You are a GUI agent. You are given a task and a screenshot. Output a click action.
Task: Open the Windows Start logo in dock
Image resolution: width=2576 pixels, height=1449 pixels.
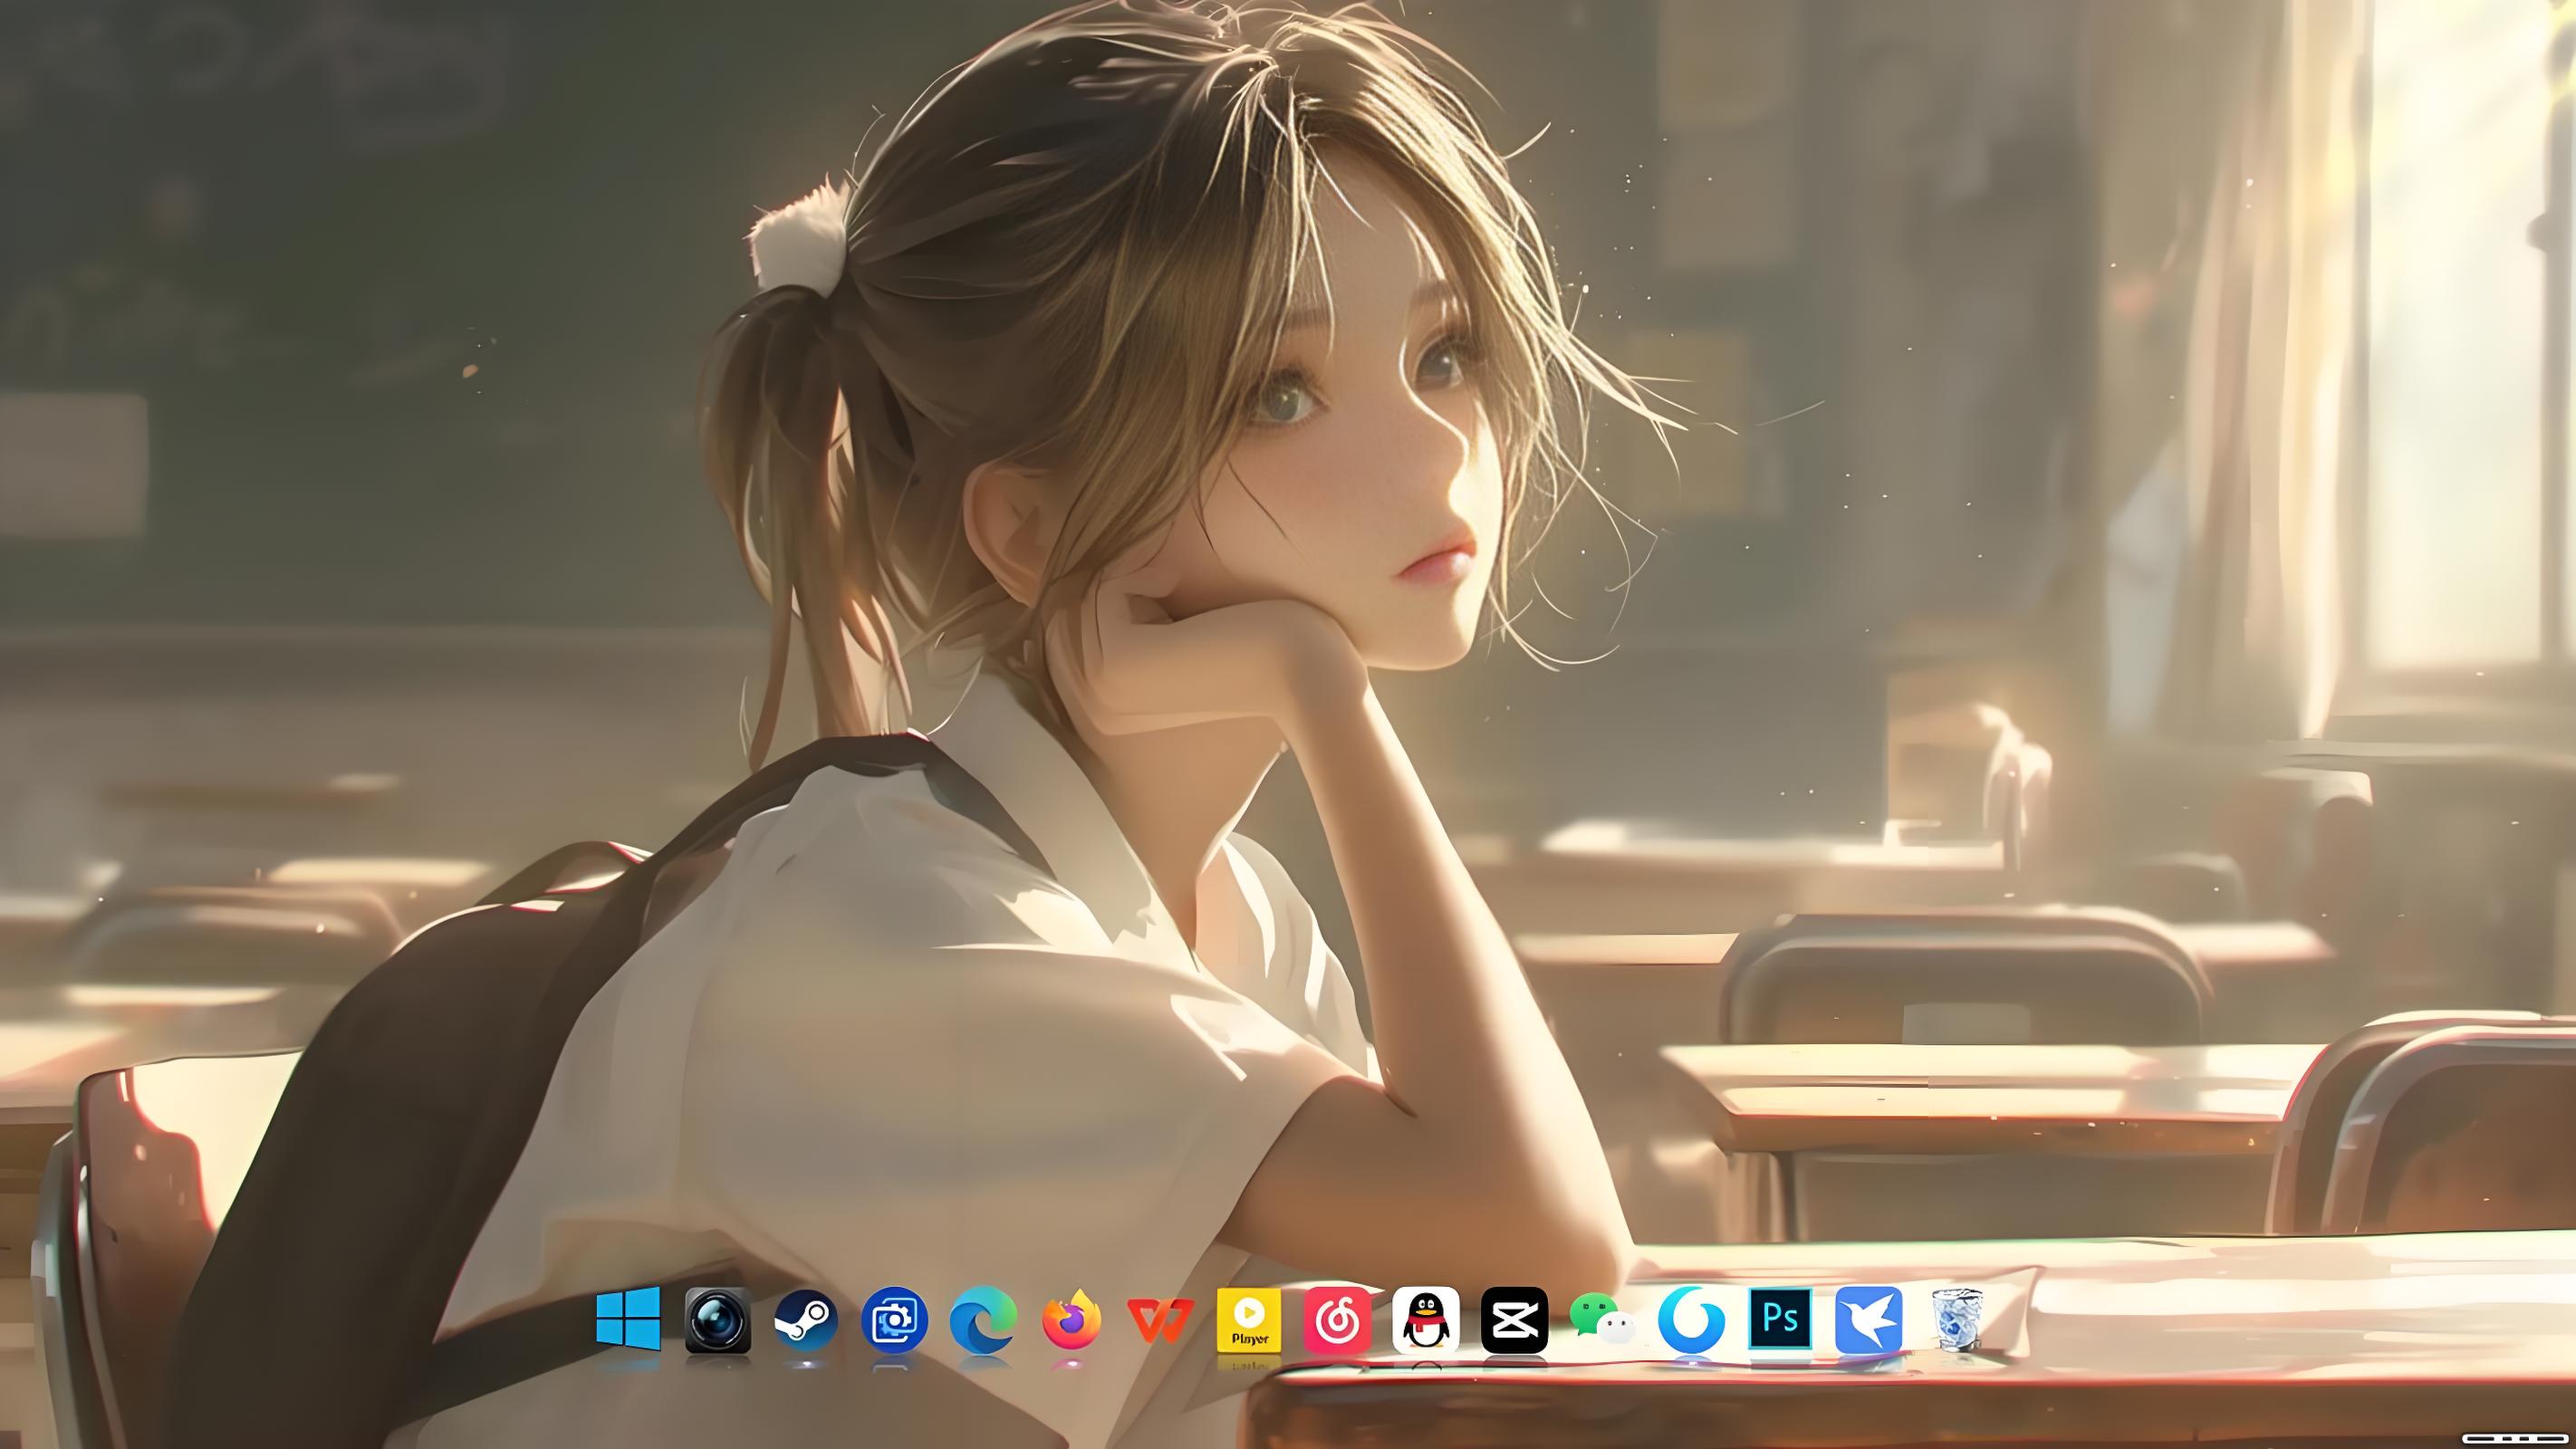(x=628, y=1319)
